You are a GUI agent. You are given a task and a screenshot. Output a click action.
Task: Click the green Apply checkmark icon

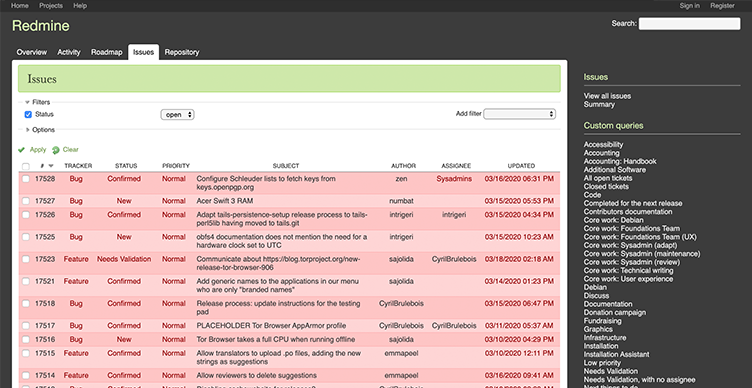pyautogui.click(x=21, y=150)
